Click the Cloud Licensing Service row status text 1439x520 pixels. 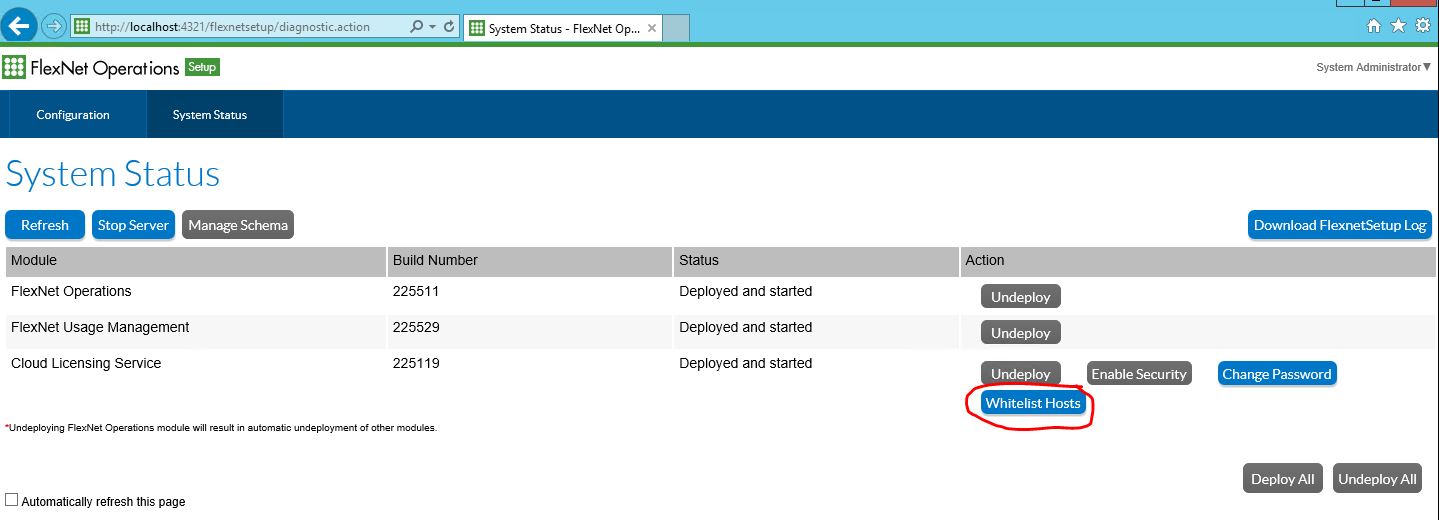pyautogui.click(x=746, y=363)
